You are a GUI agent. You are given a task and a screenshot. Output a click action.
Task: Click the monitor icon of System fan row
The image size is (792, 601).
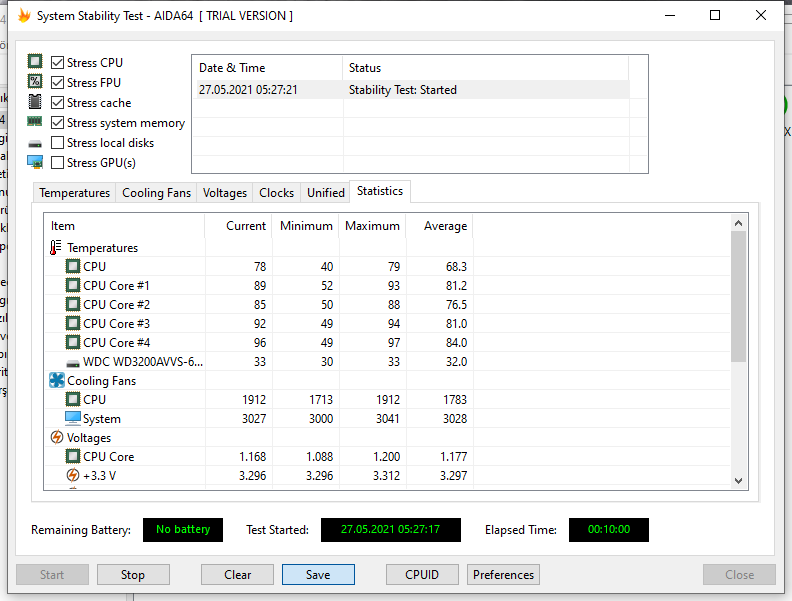73,418
